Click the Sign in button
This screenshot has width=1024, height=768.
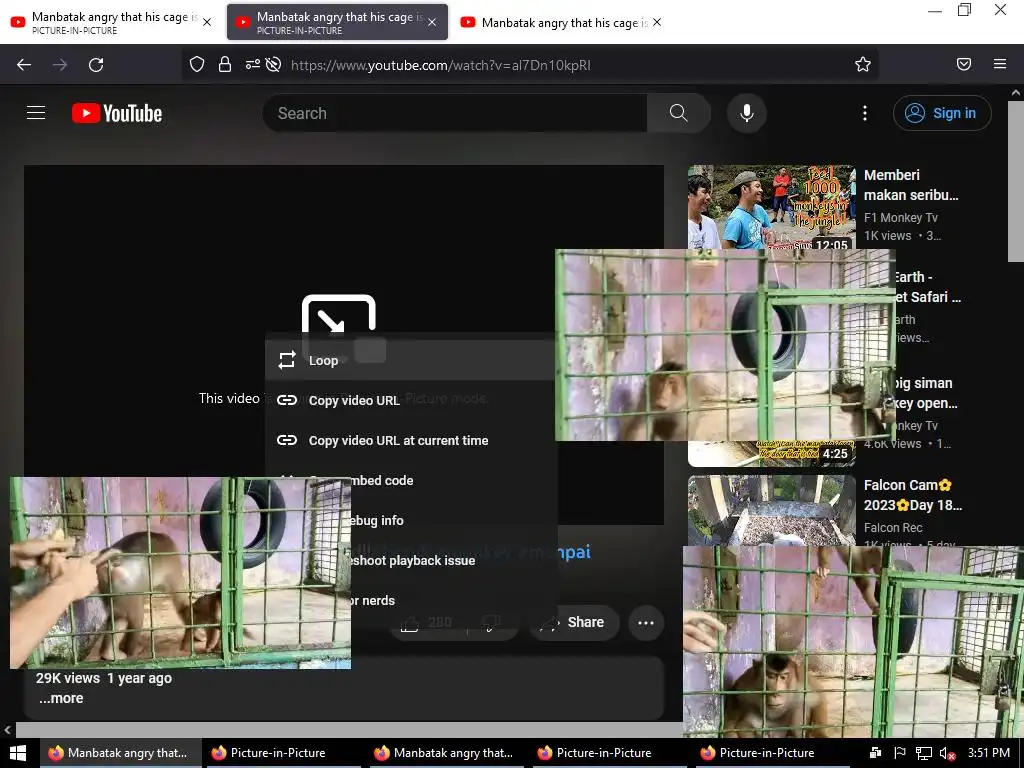click(942, 113)
